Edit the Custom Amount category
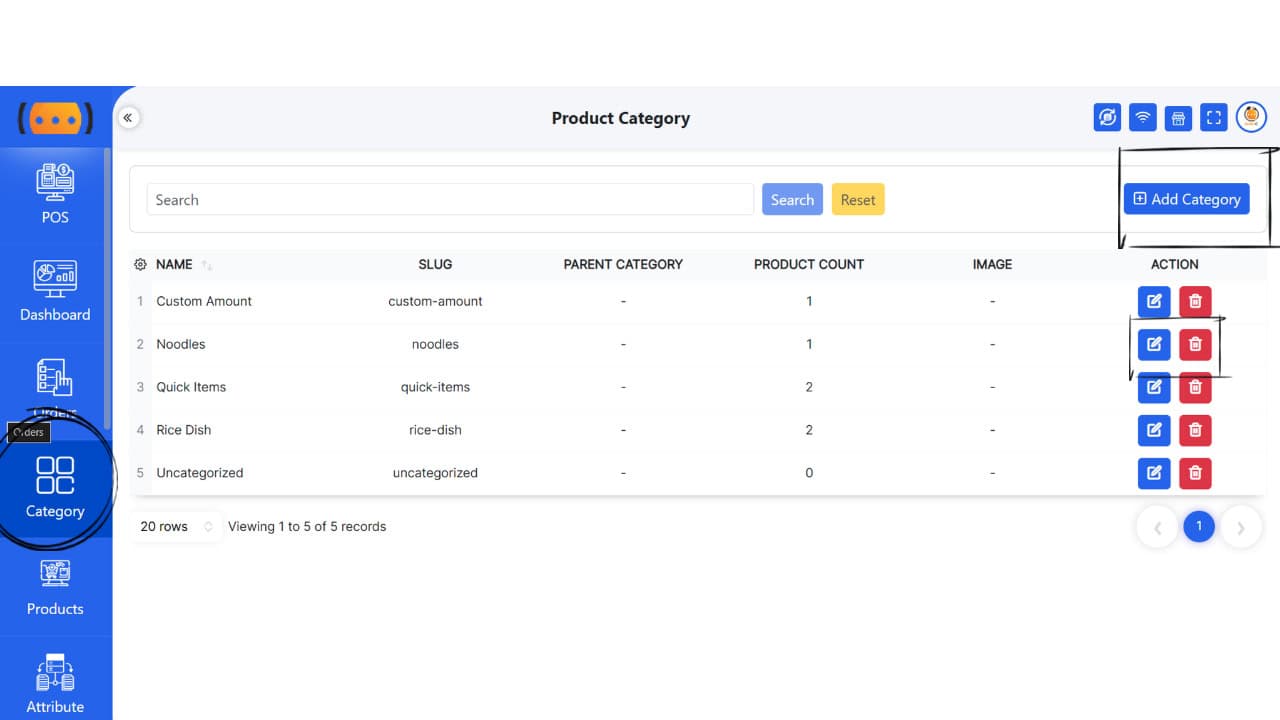This screenshot has width=1280, height=720. 1154,301
